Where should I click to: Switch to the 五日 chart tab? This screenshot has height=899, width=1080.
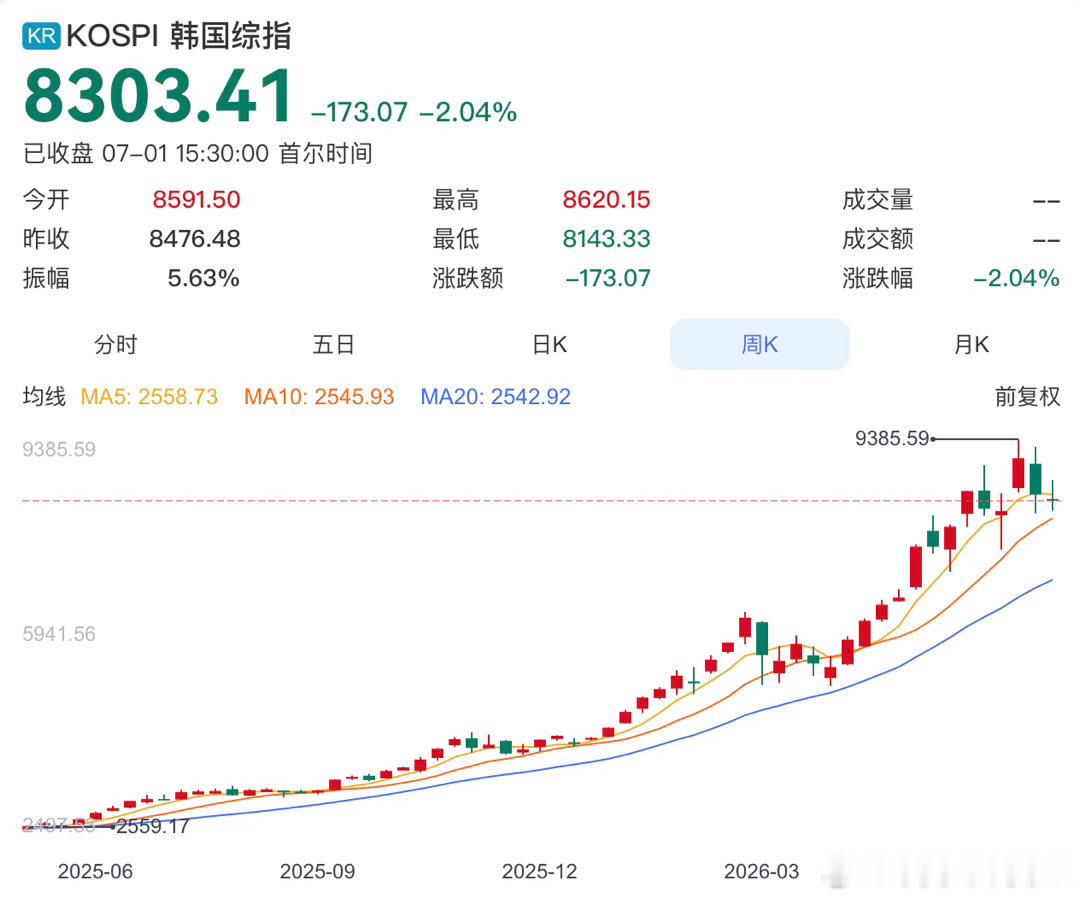coord(333,344)
